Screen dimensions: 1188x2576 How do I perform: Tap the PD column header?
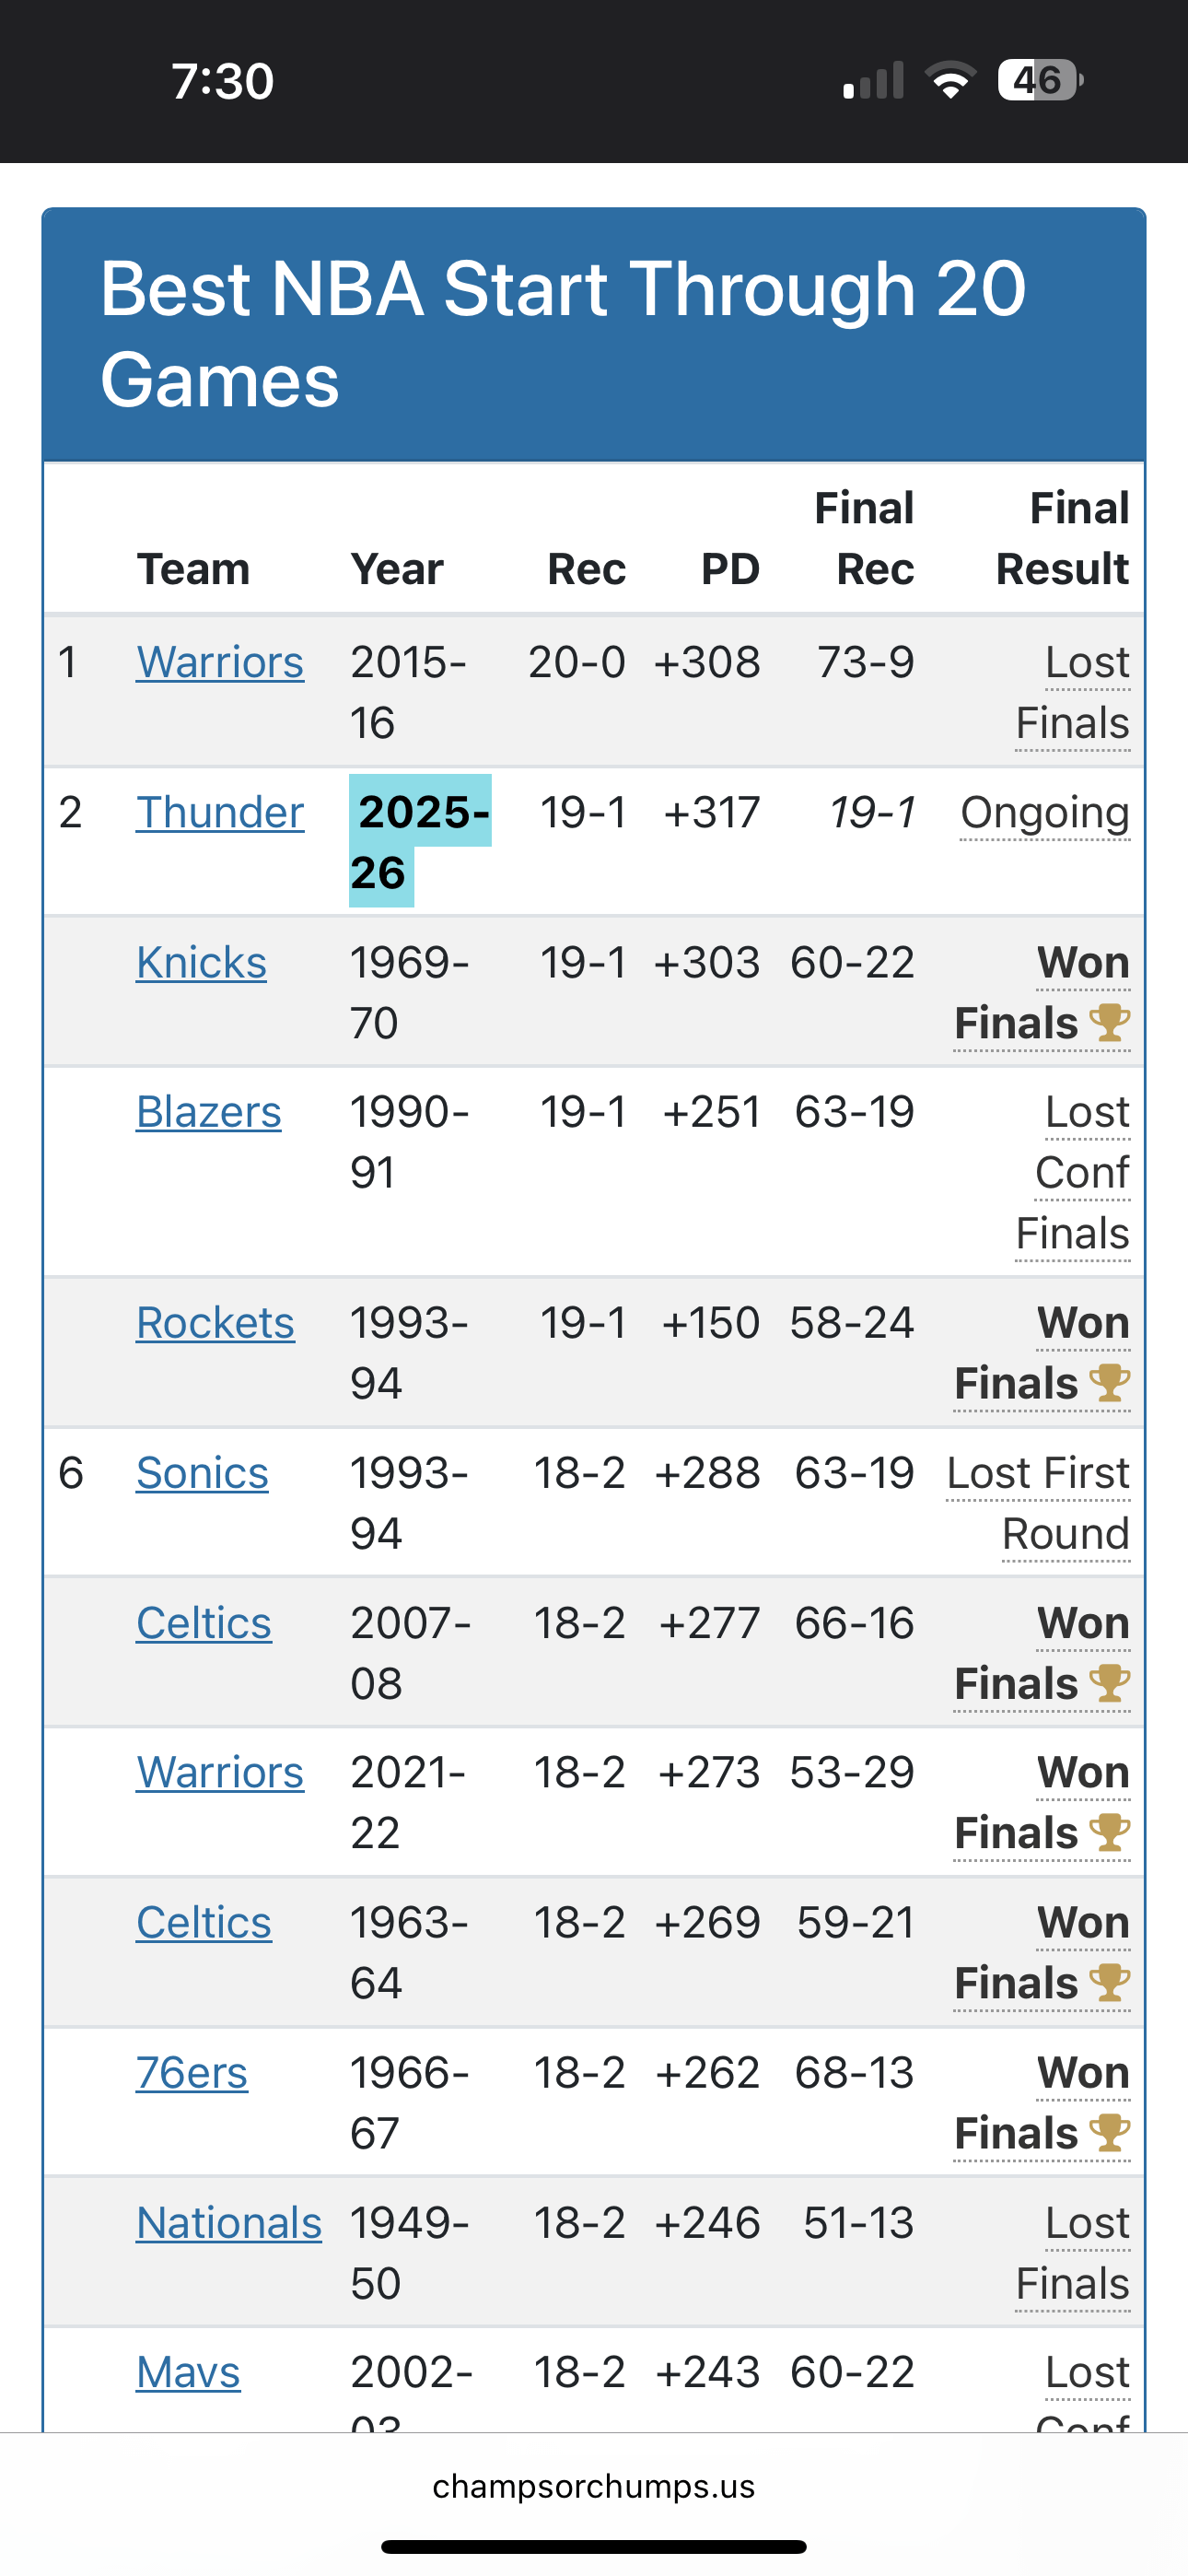[x=730, y=569]
